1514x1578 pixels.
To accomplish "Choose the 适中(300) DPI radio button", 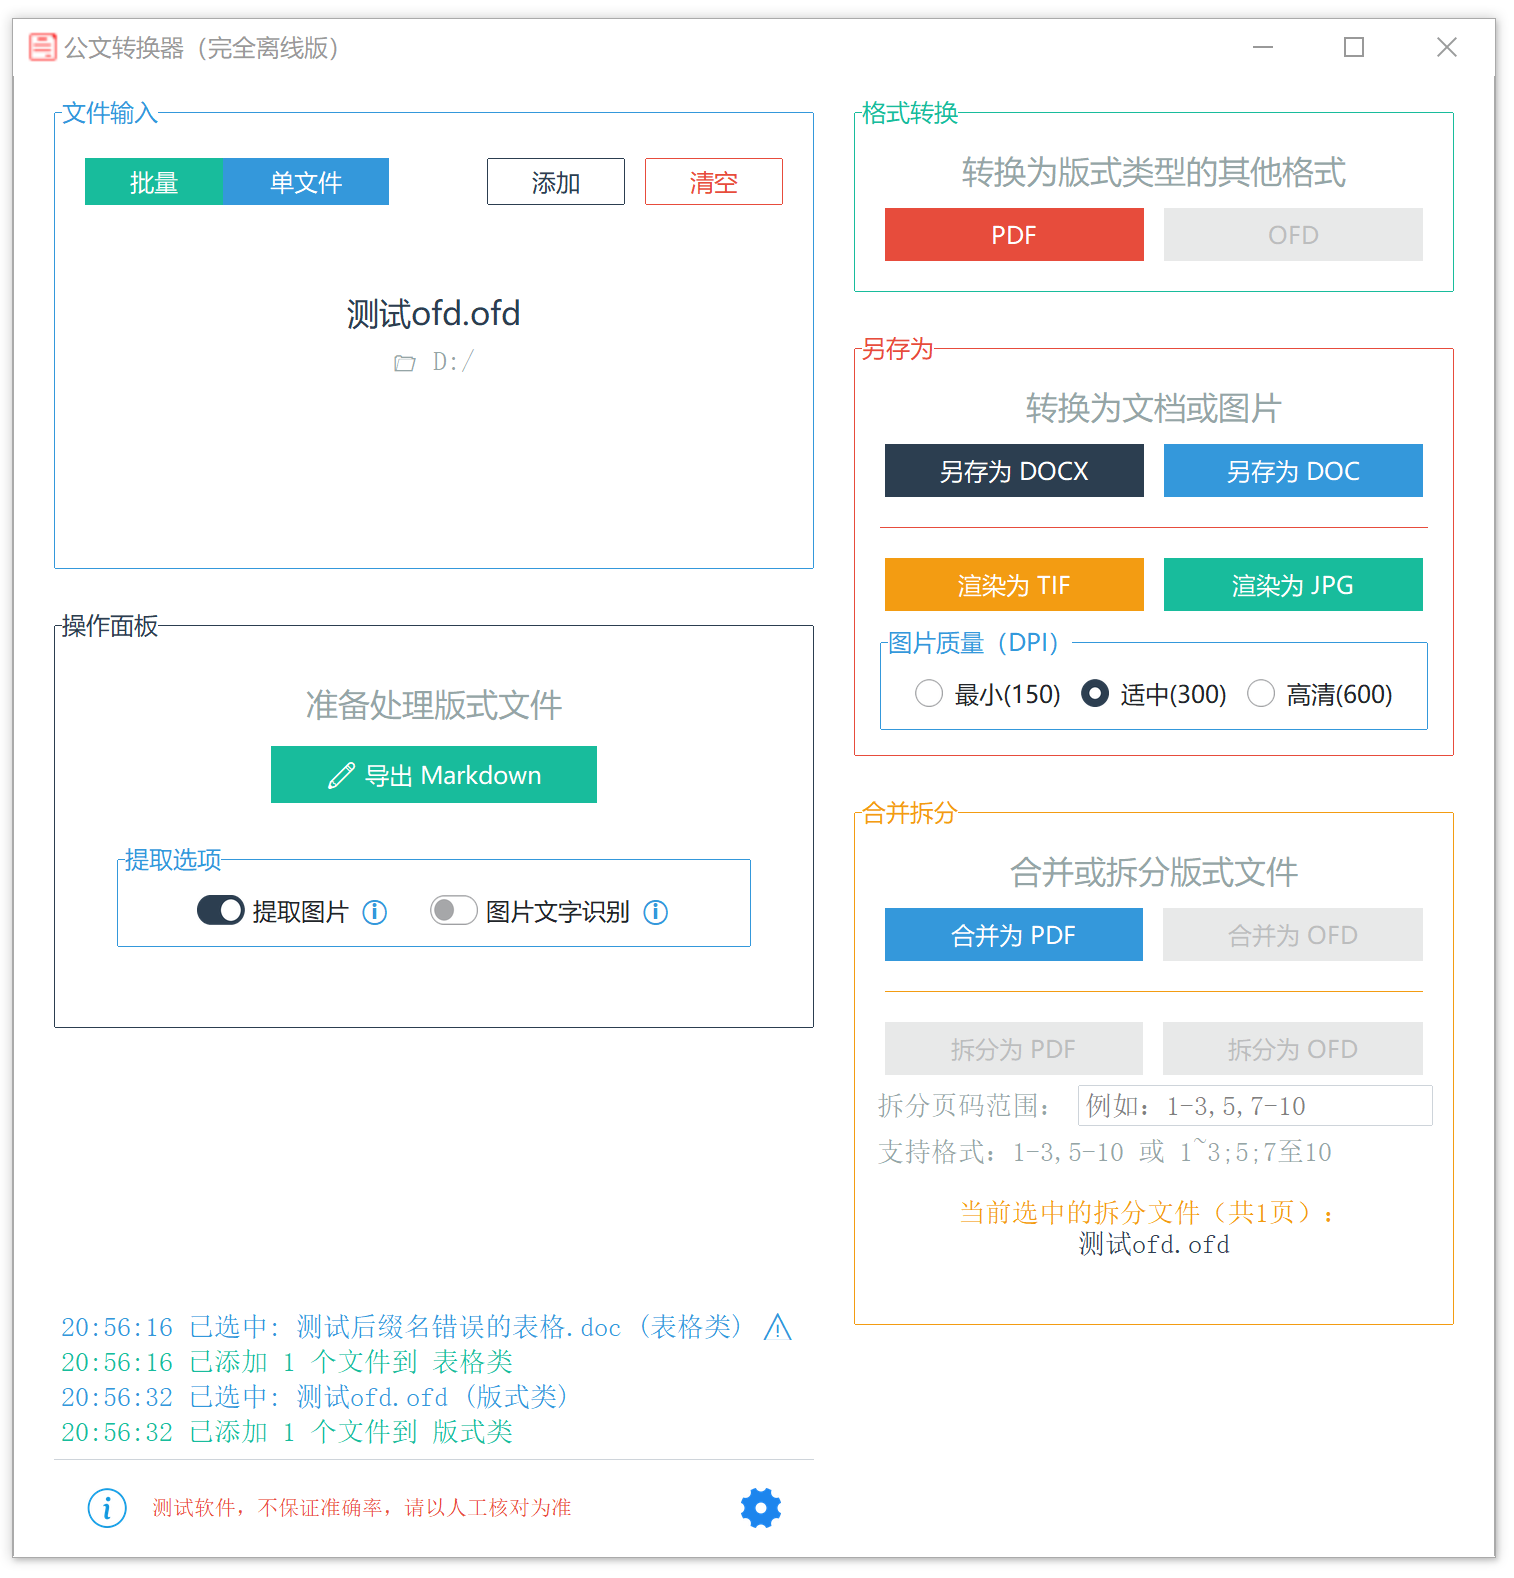I will click(1095, 693).
